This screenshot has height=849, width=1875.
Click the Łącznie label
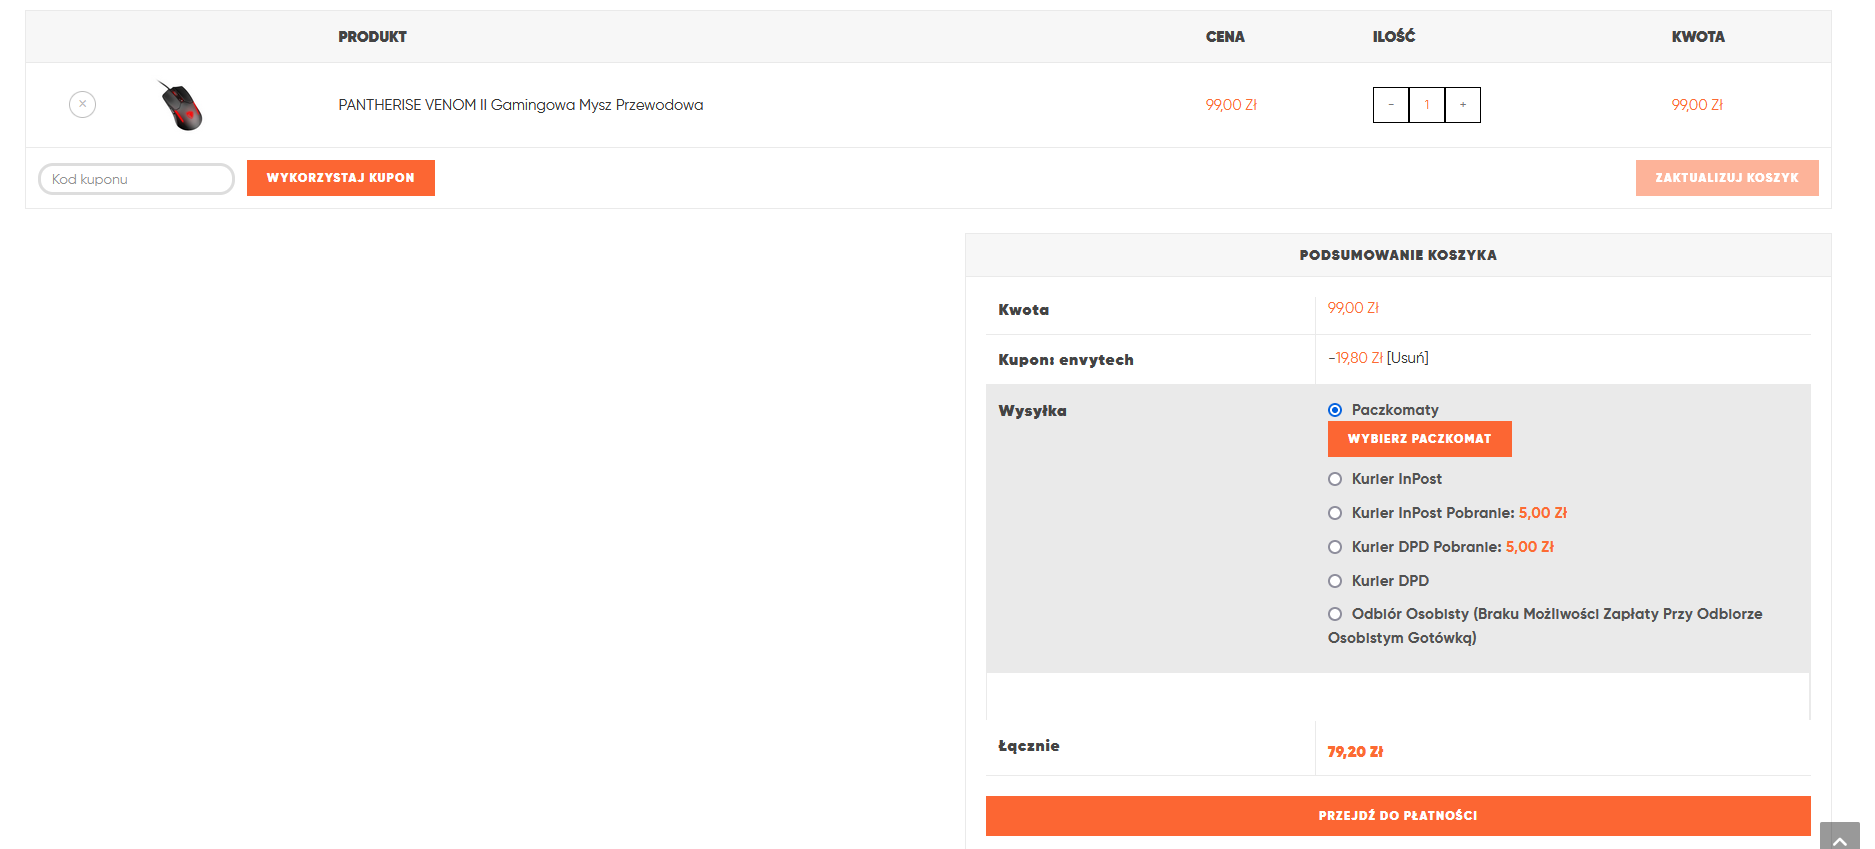1029,746
